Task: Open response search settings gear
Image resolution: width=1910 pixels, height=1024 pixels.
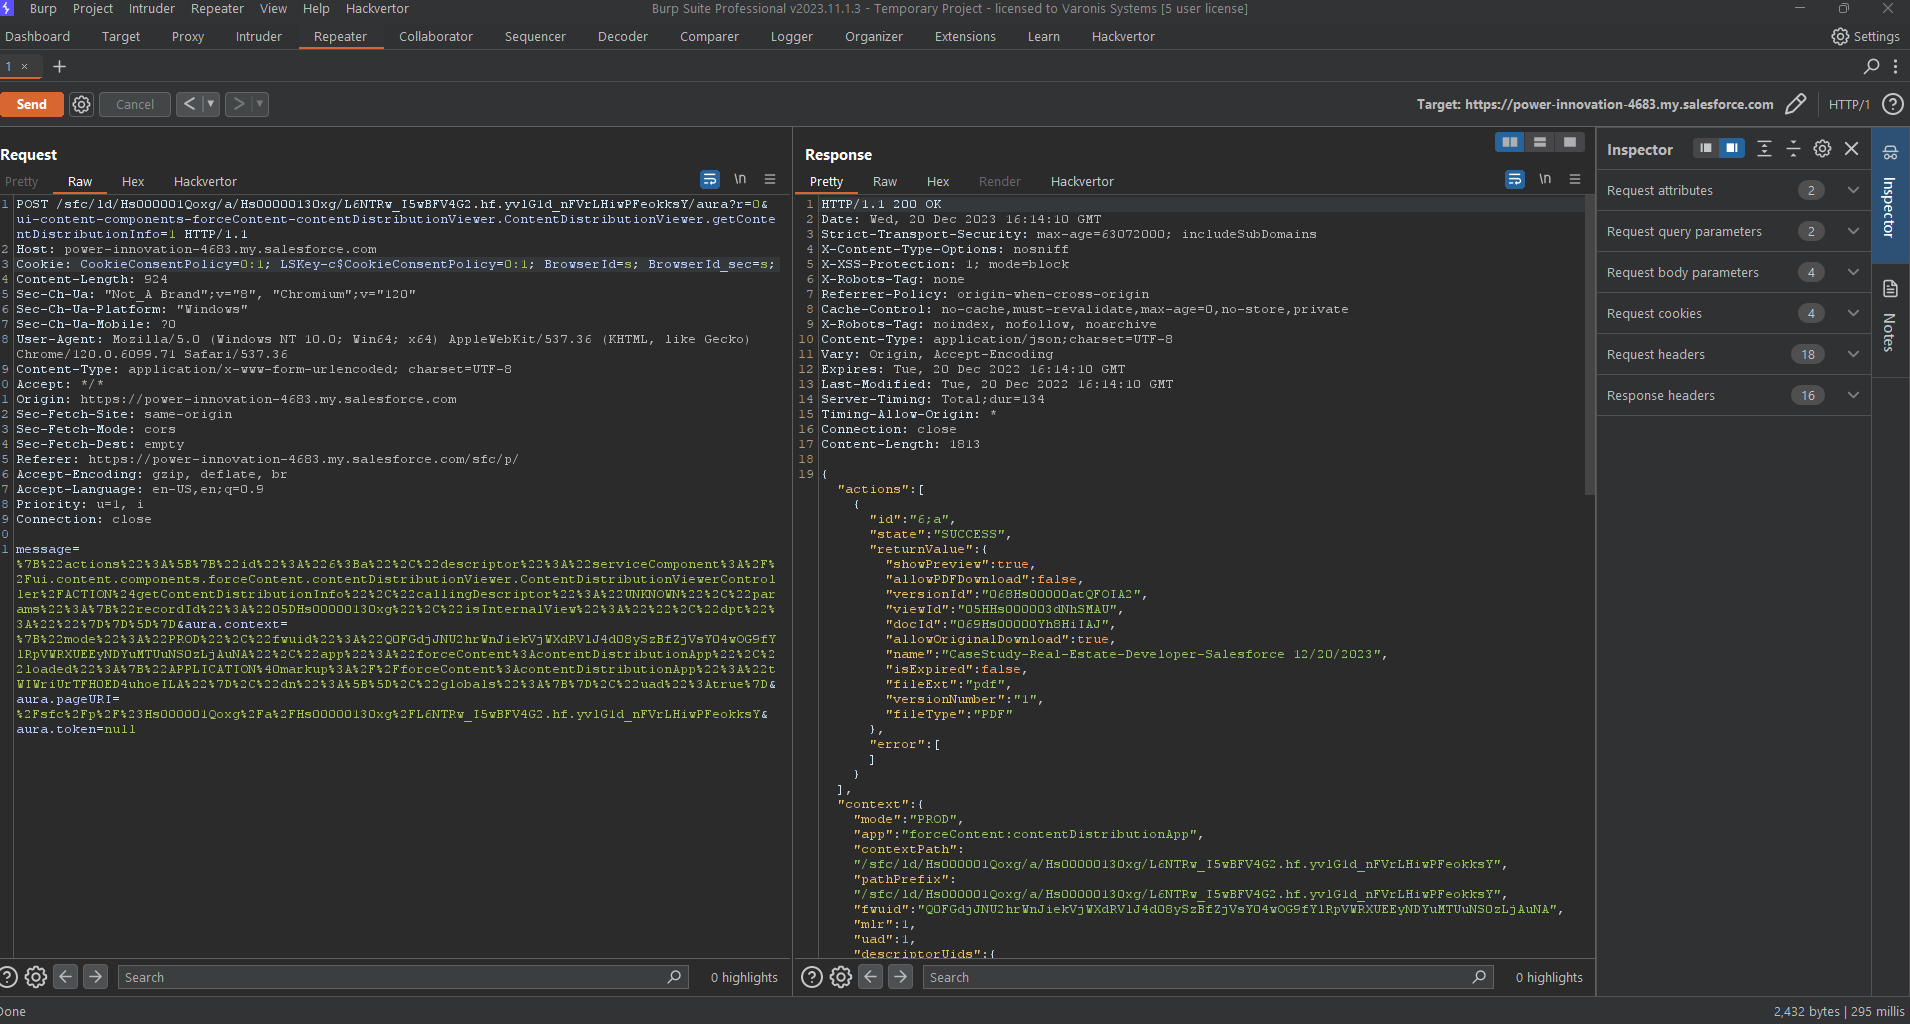Action: point(841,977)
